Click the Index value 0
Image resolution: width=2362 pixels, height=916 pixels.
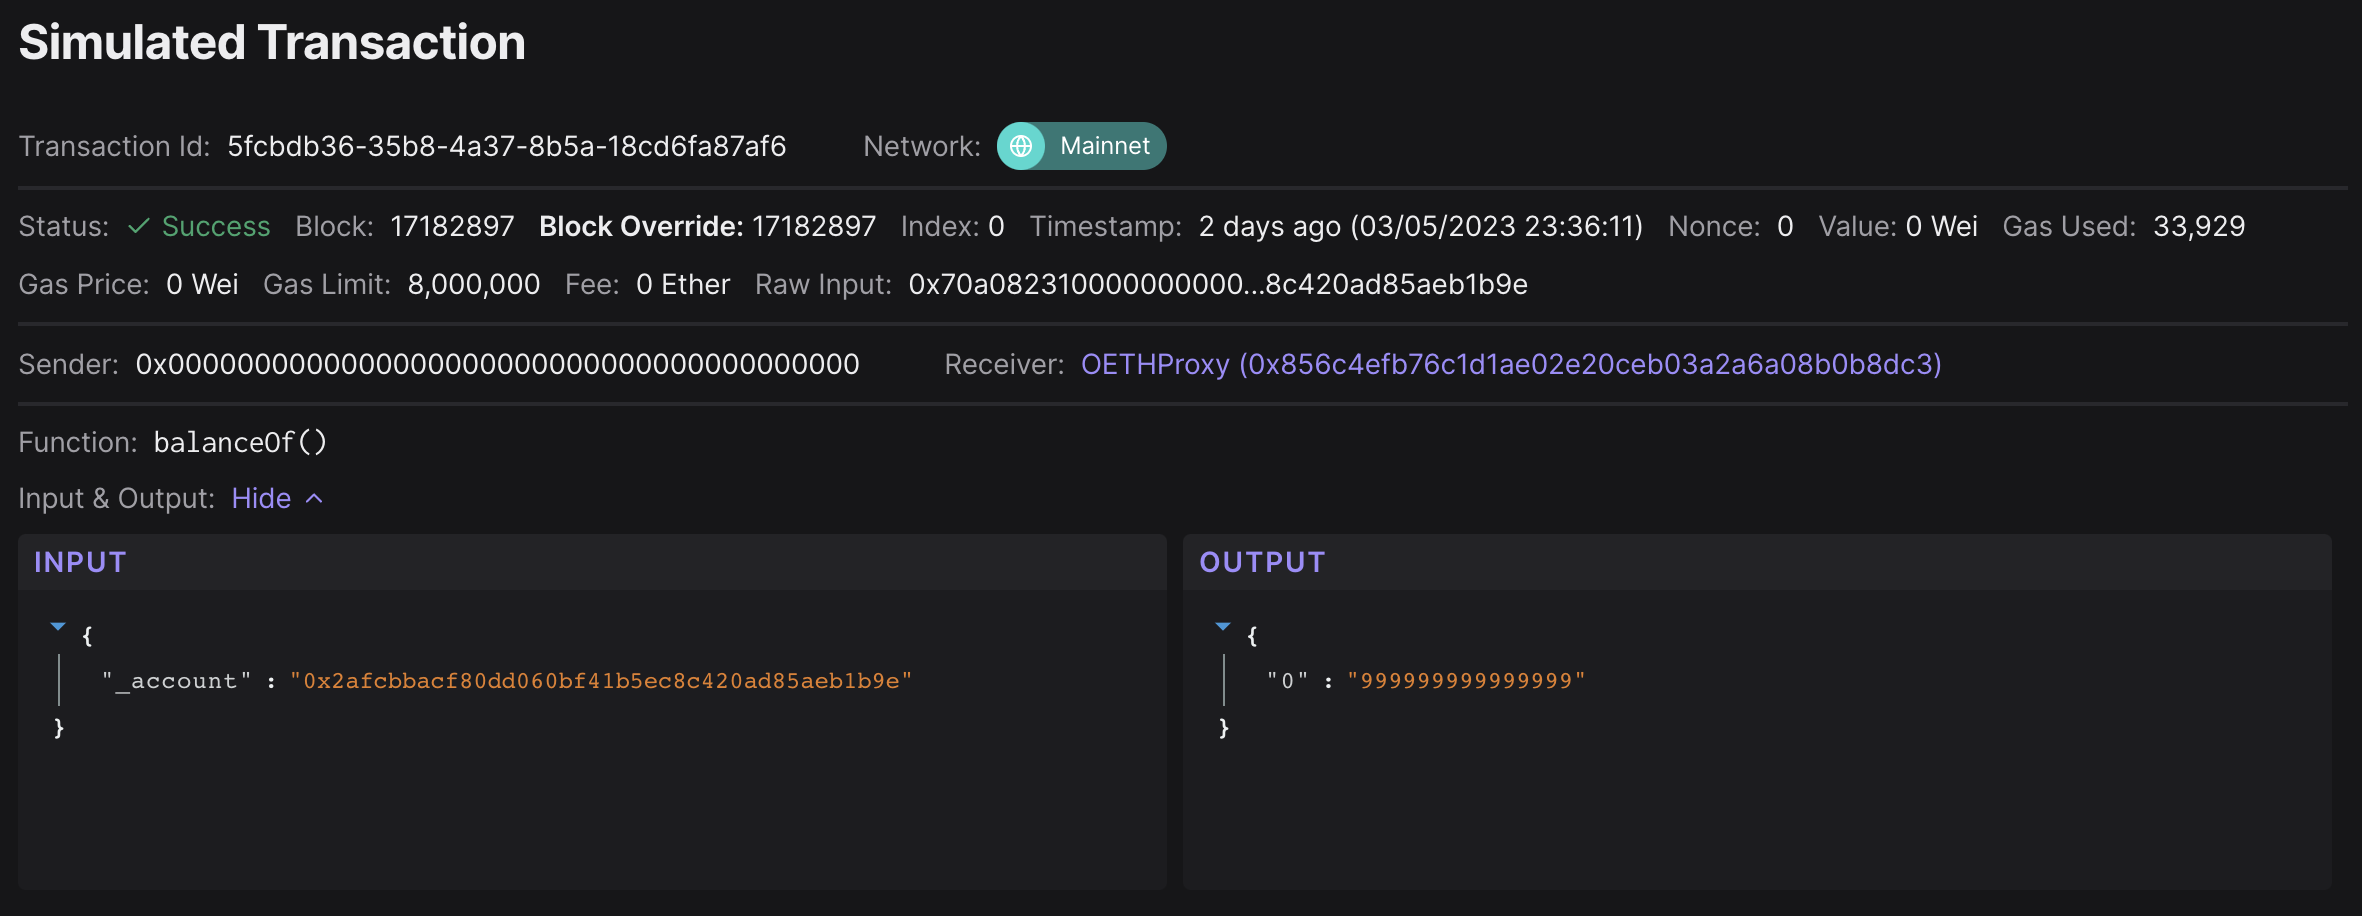click(996, 226)
